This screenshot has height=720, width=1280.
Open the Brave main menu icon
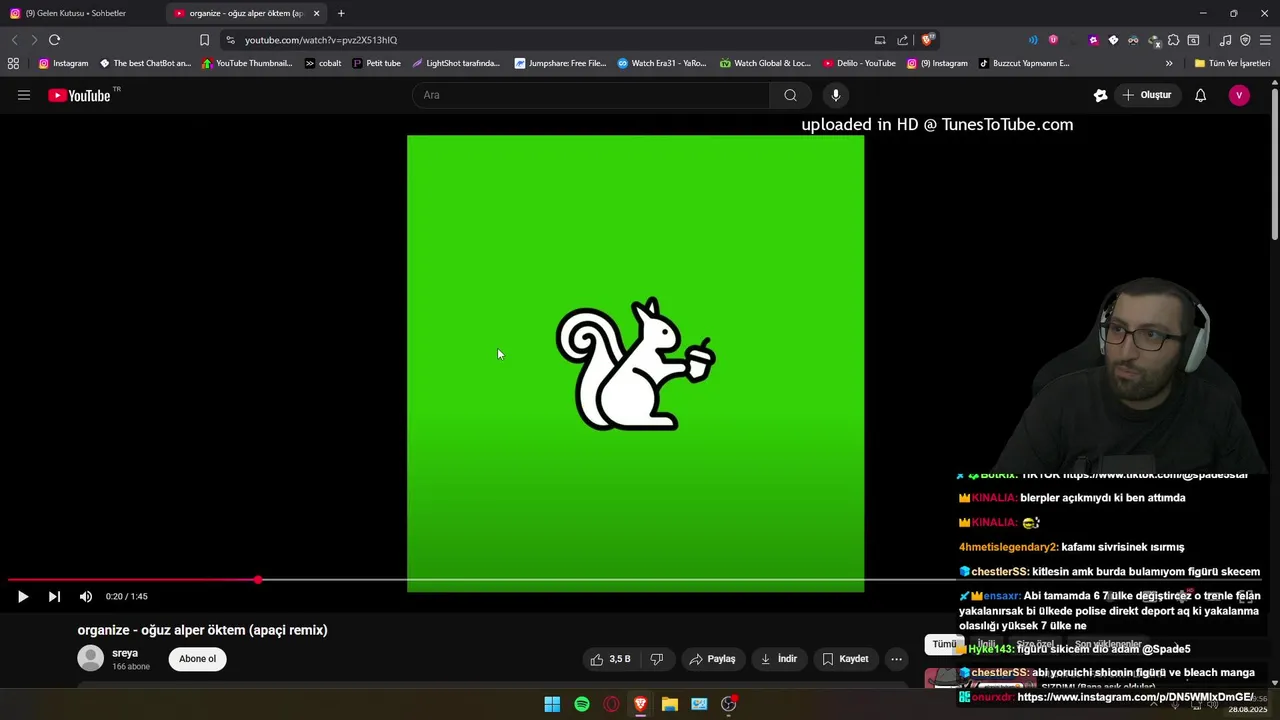[1265, 40]
